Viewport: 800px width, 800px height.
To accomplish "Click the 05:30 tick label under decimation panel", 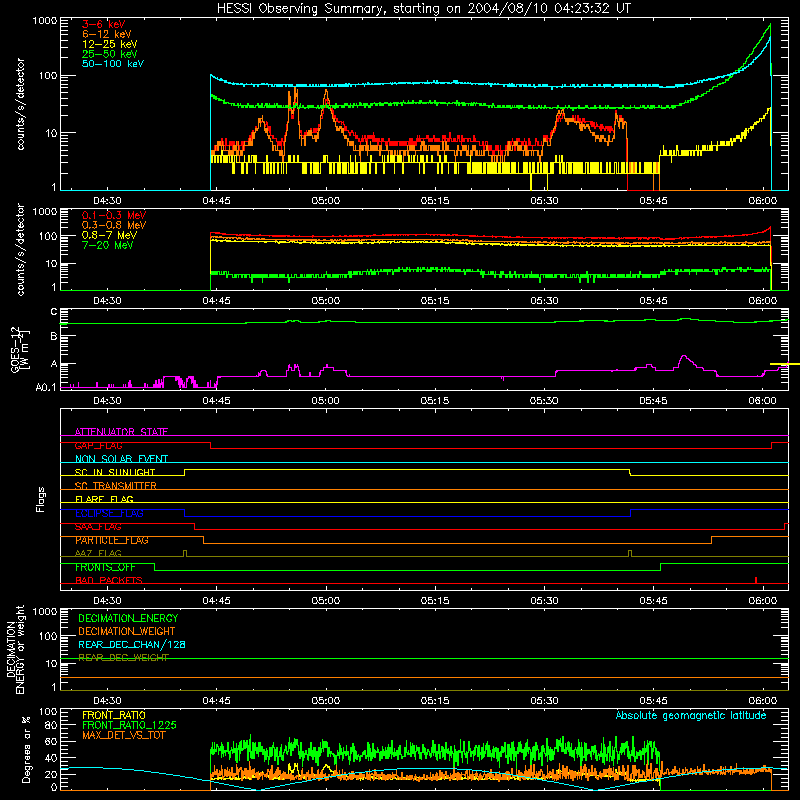I will click(x=544, y=701).
